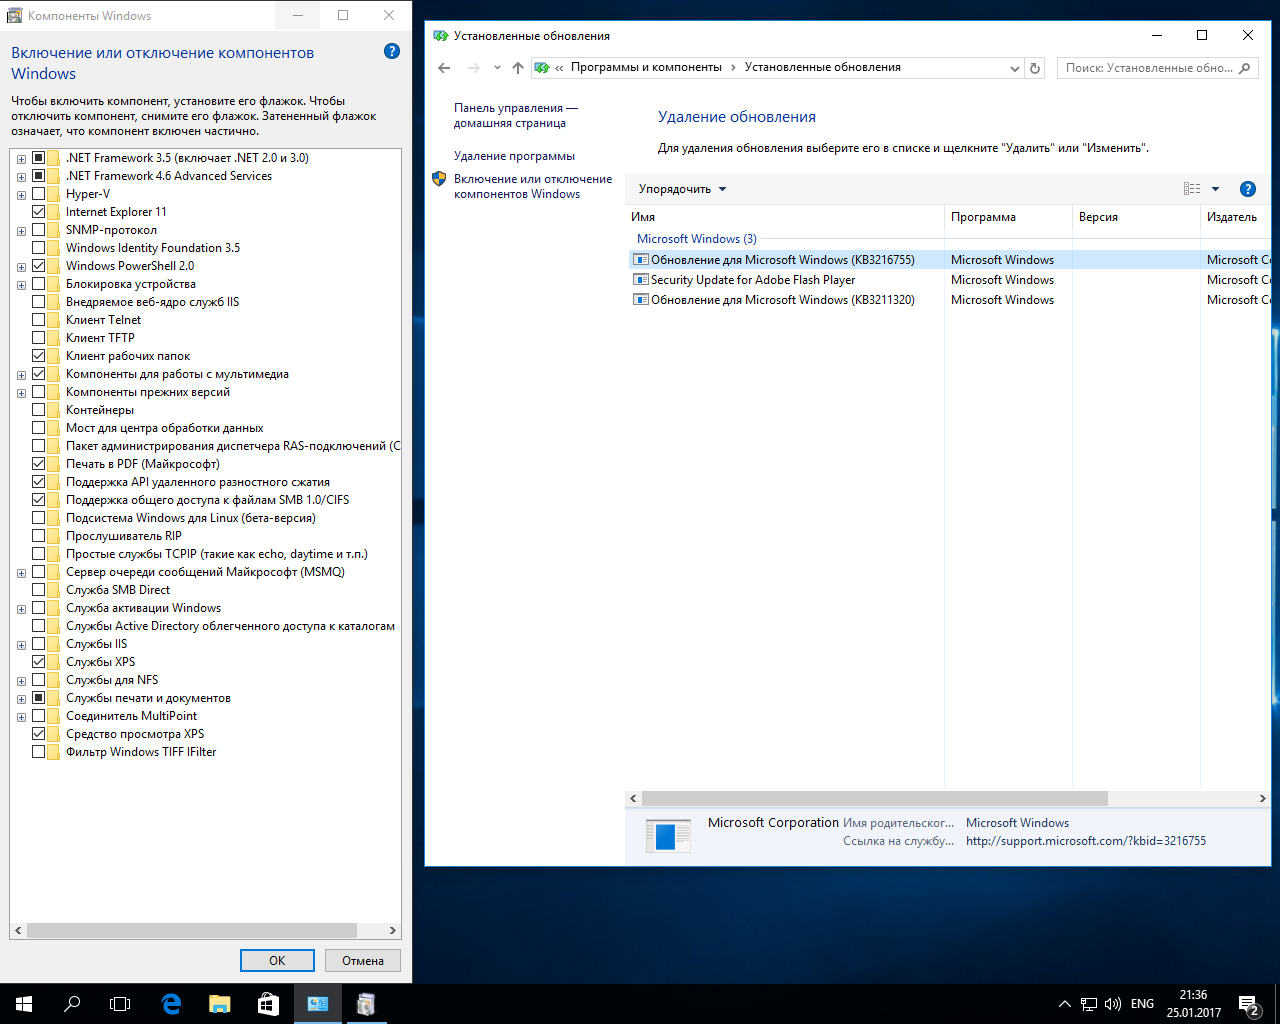Open help in Windows Features dialog

pyautogui.click(x=392, y=51)
